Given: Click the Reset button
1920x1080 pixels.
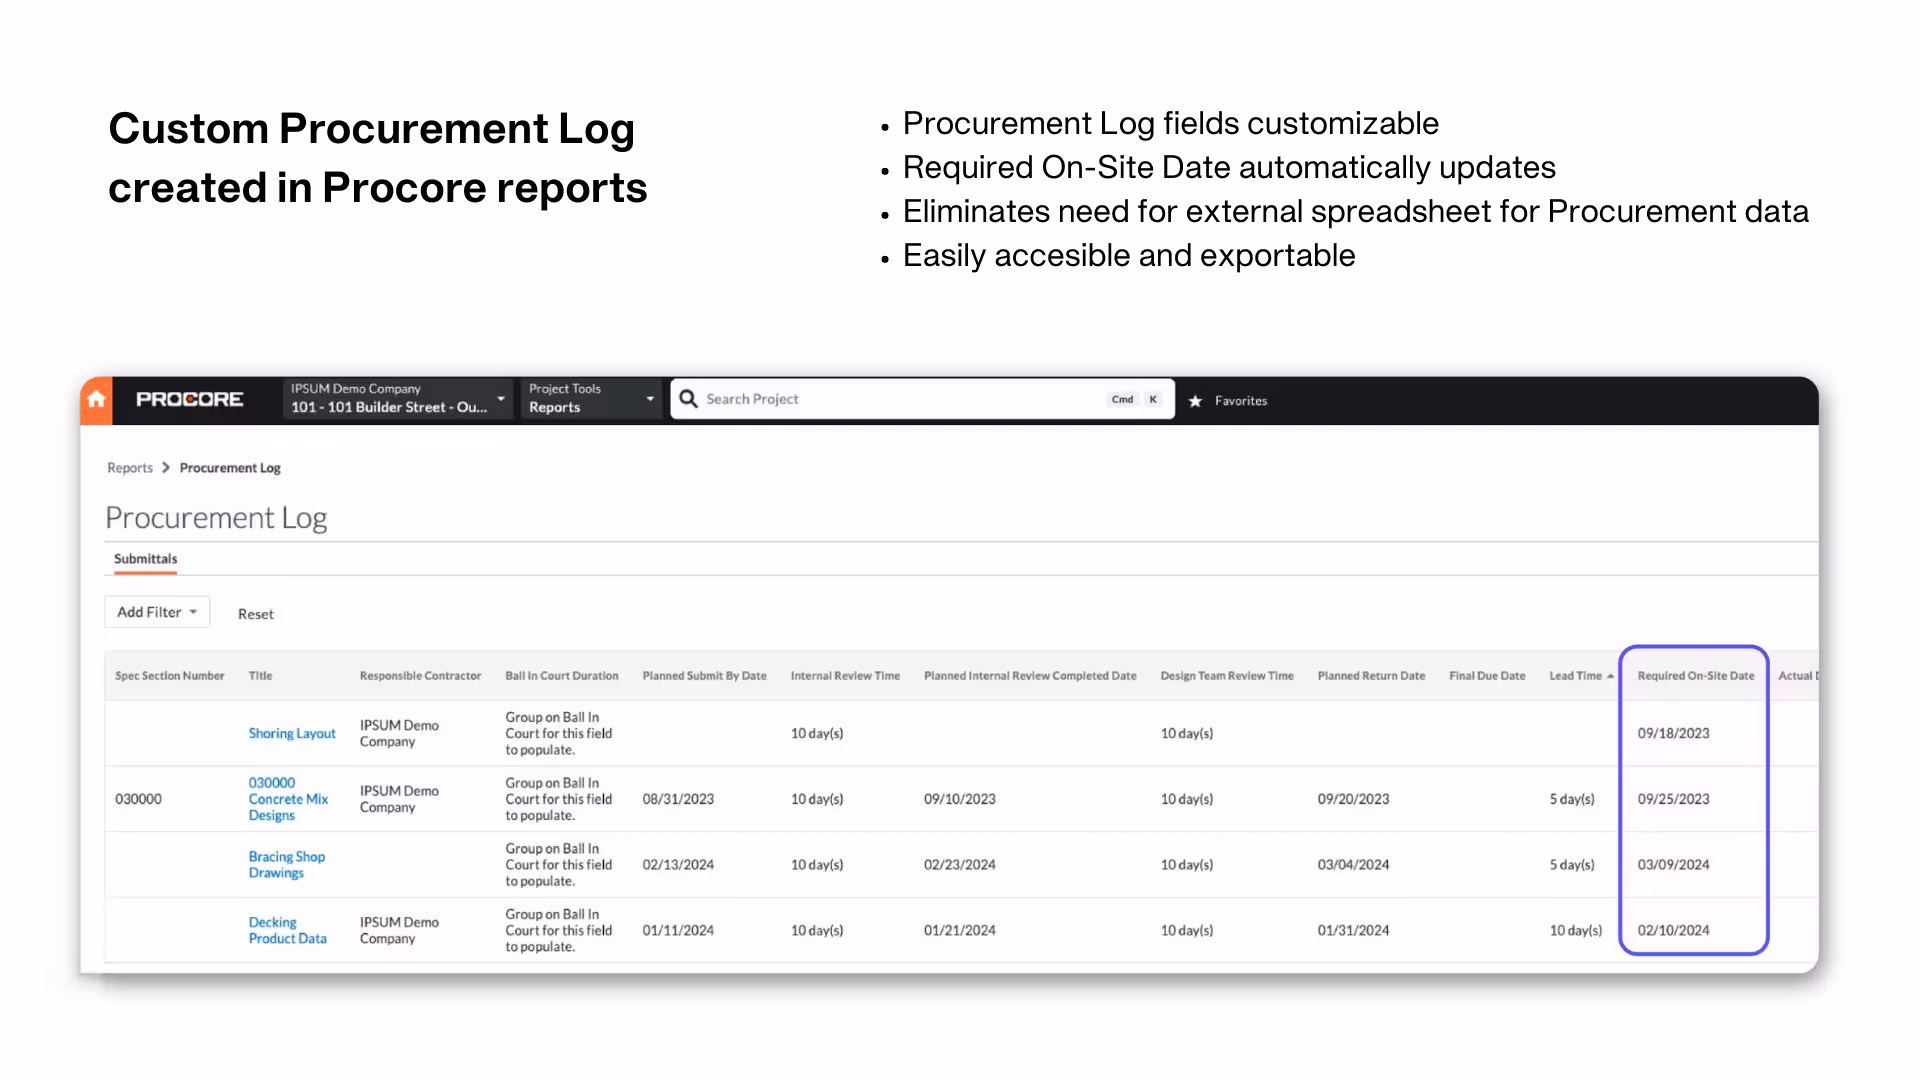Looking at the screenshot, I should (256, 614).
